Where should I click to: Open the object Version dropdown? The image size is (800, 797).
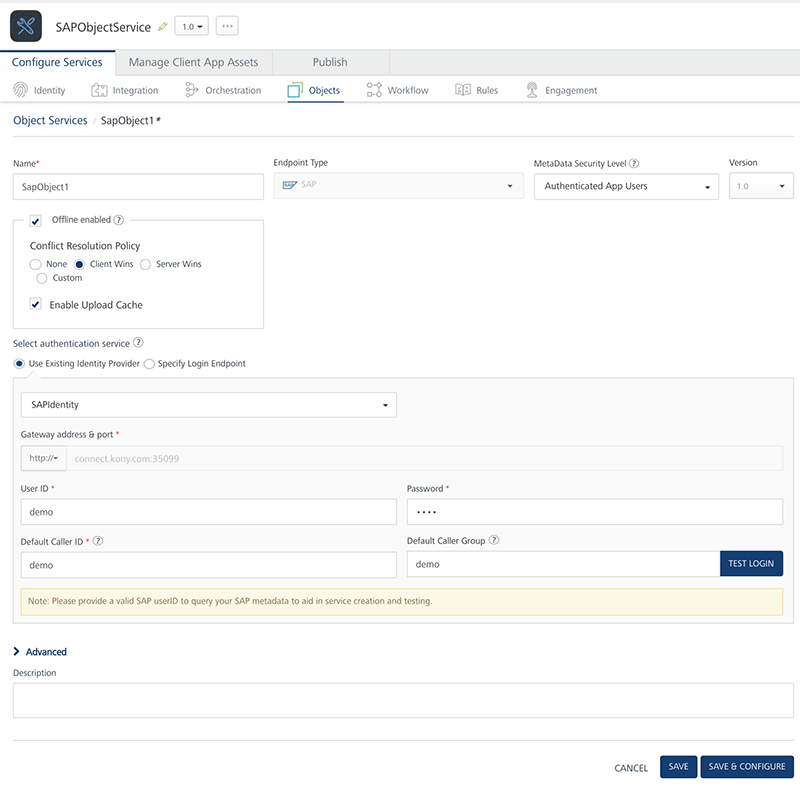click(761, 186)
